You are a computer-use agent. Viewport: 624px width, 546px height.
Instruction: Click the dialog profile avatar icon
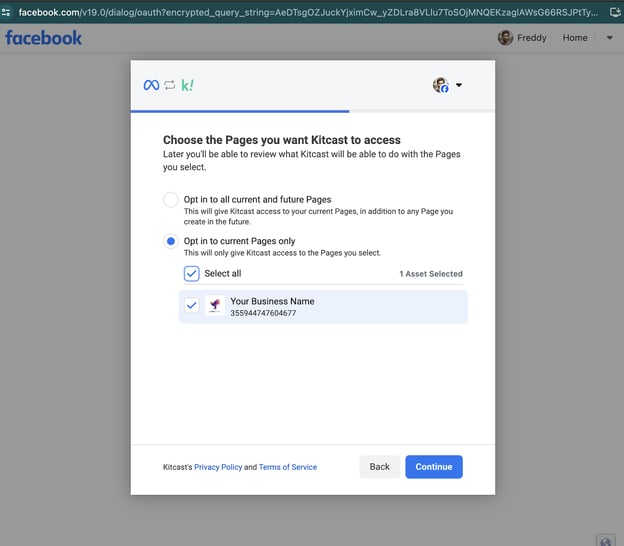point(441,85)
